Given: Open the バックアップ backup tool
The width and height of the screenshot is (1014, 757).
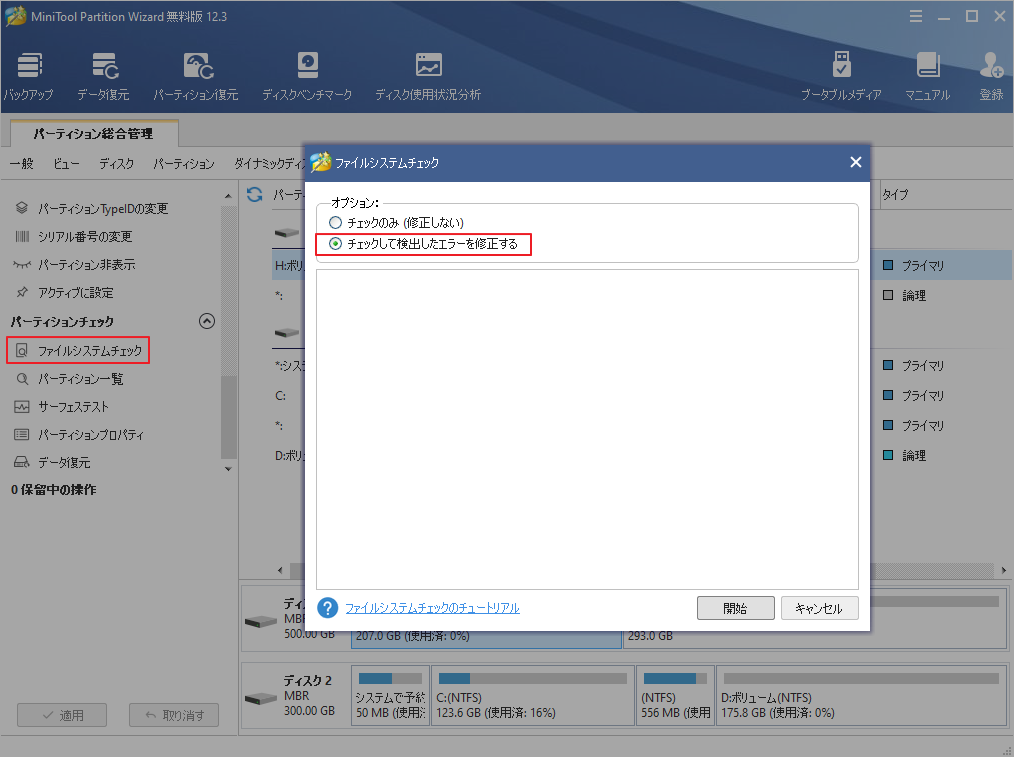Looking at the screenshot, I should [x=27, y=76].
